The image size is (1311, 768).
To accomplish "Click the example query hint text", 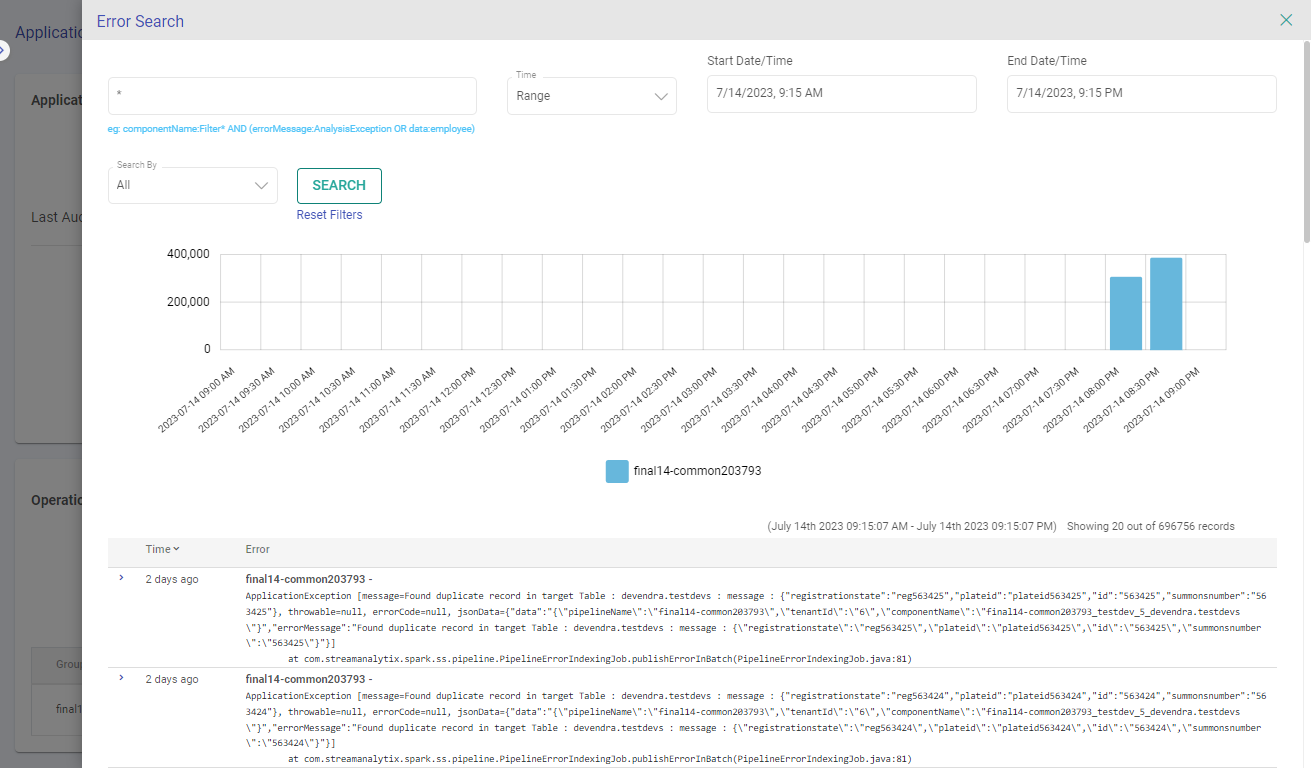I will coord(291,129).
